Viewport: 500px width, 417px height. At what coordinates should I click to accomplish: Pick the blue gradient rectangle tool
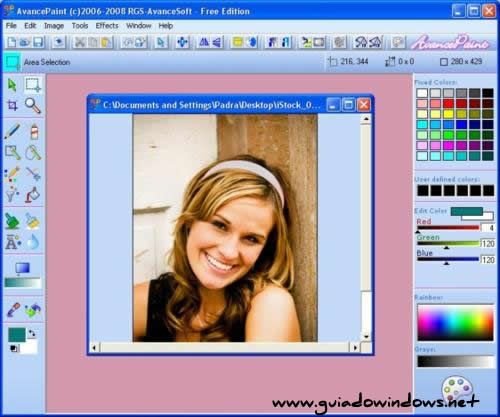point(22,268)
